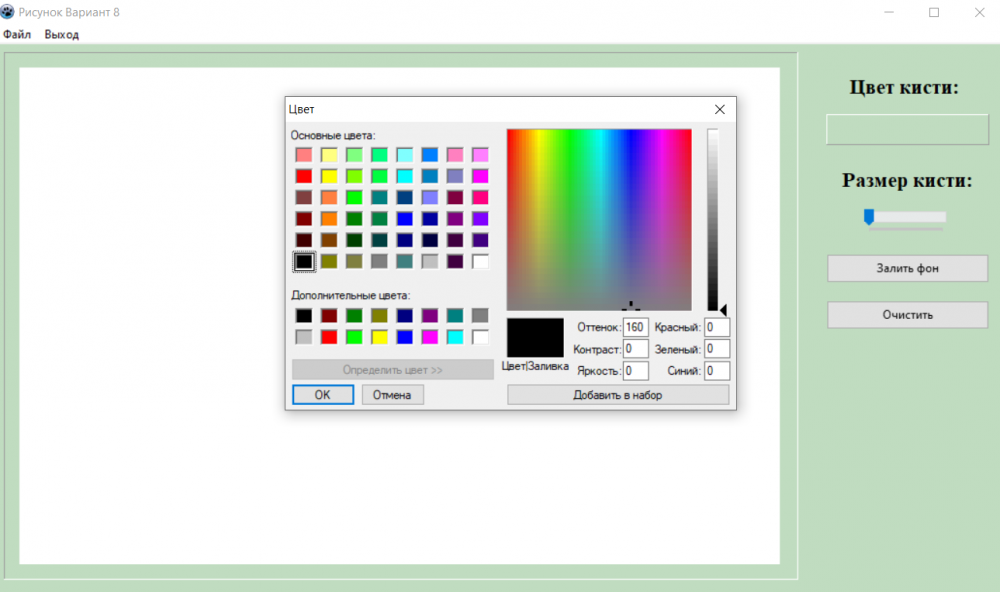The height and width of the screenshot is (592, 1000).
Task: Select navy swatch in Дополнительные цвета
Action: click(404, 316)
